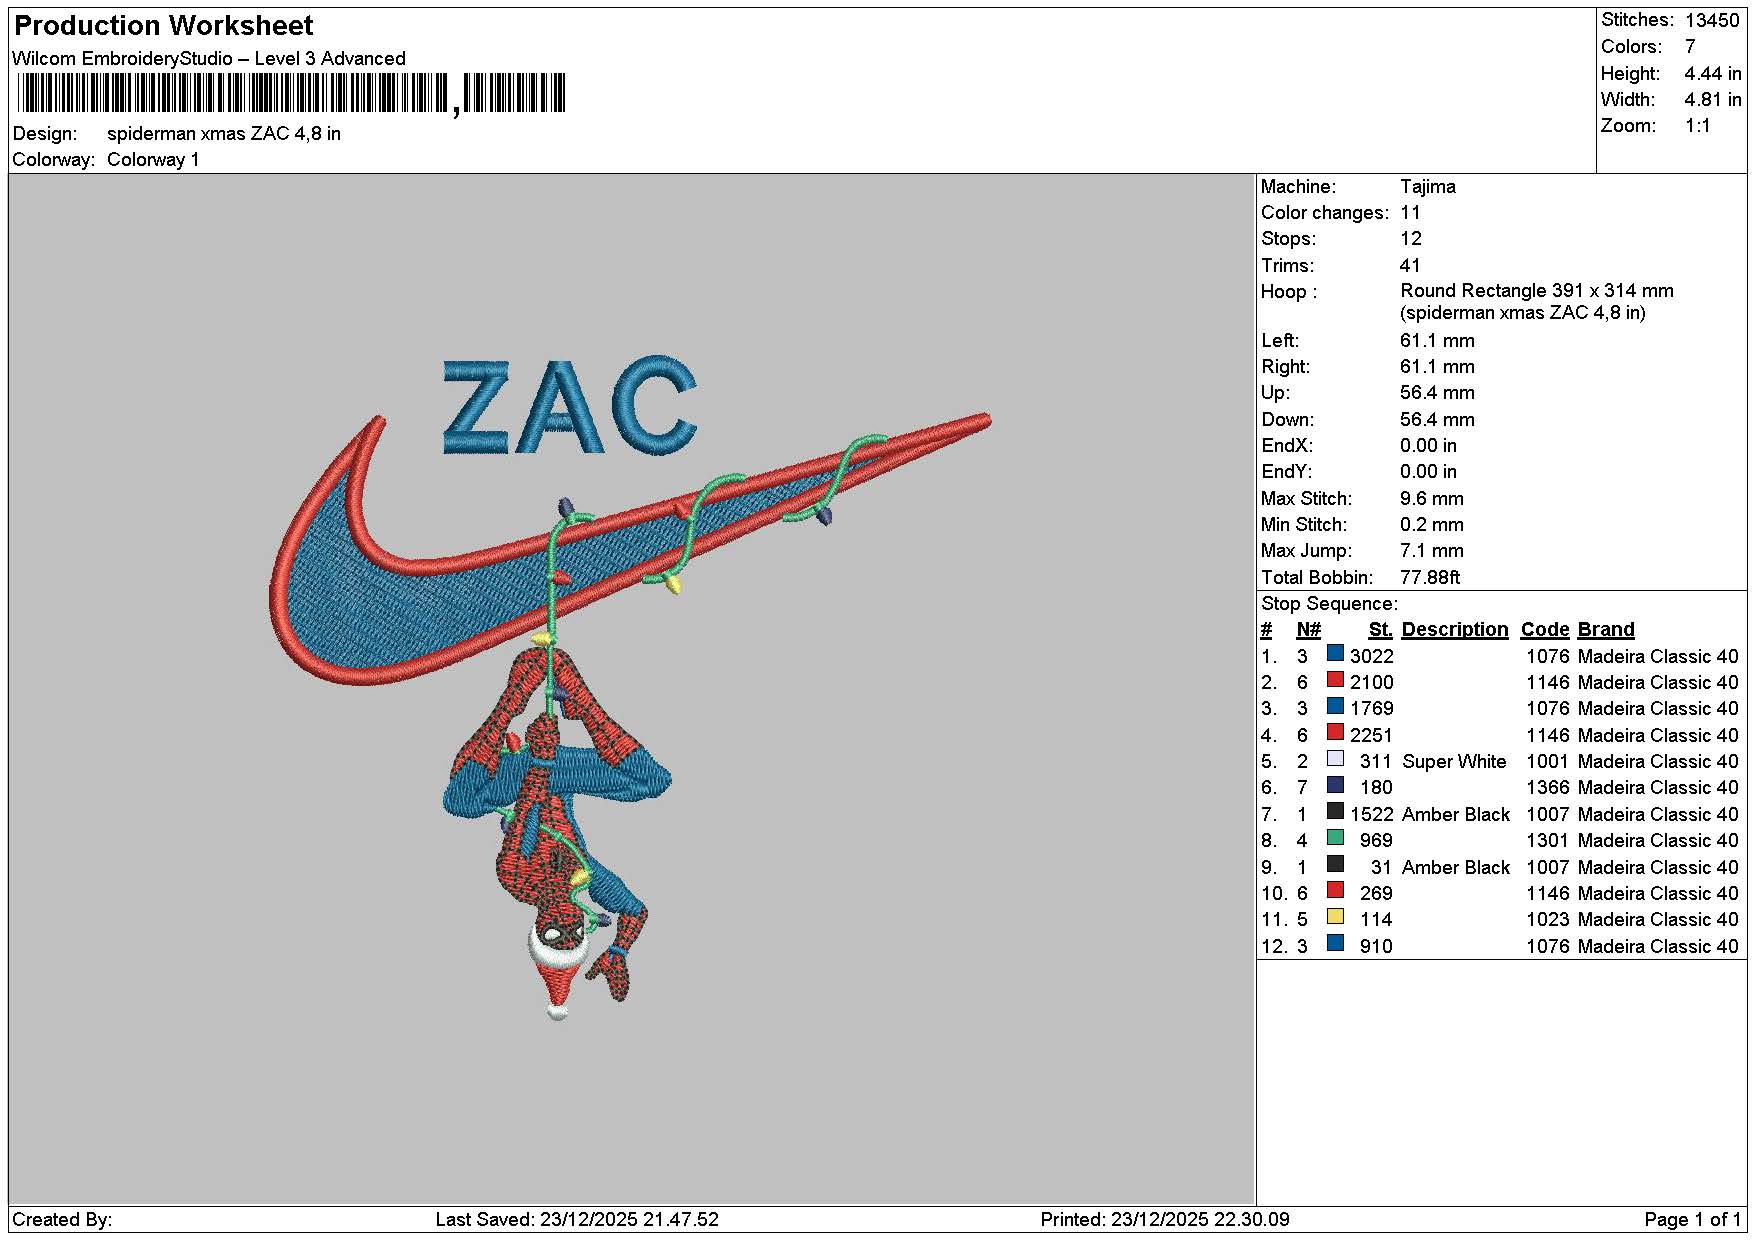Click the Design name value in the header
The image size is (1755, 1240).
[x=224, y=134]
